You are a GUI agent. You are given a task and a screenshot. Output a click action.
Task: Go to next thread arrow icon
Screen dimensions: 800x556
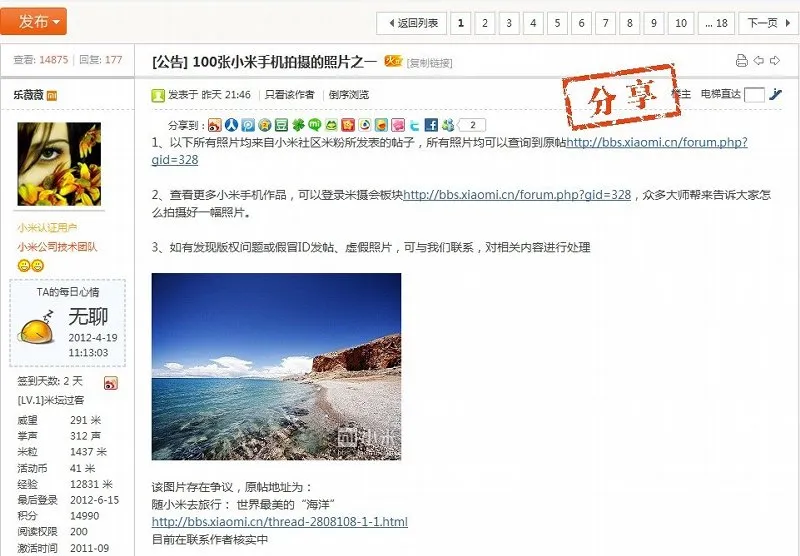click(x=775, y=61)
